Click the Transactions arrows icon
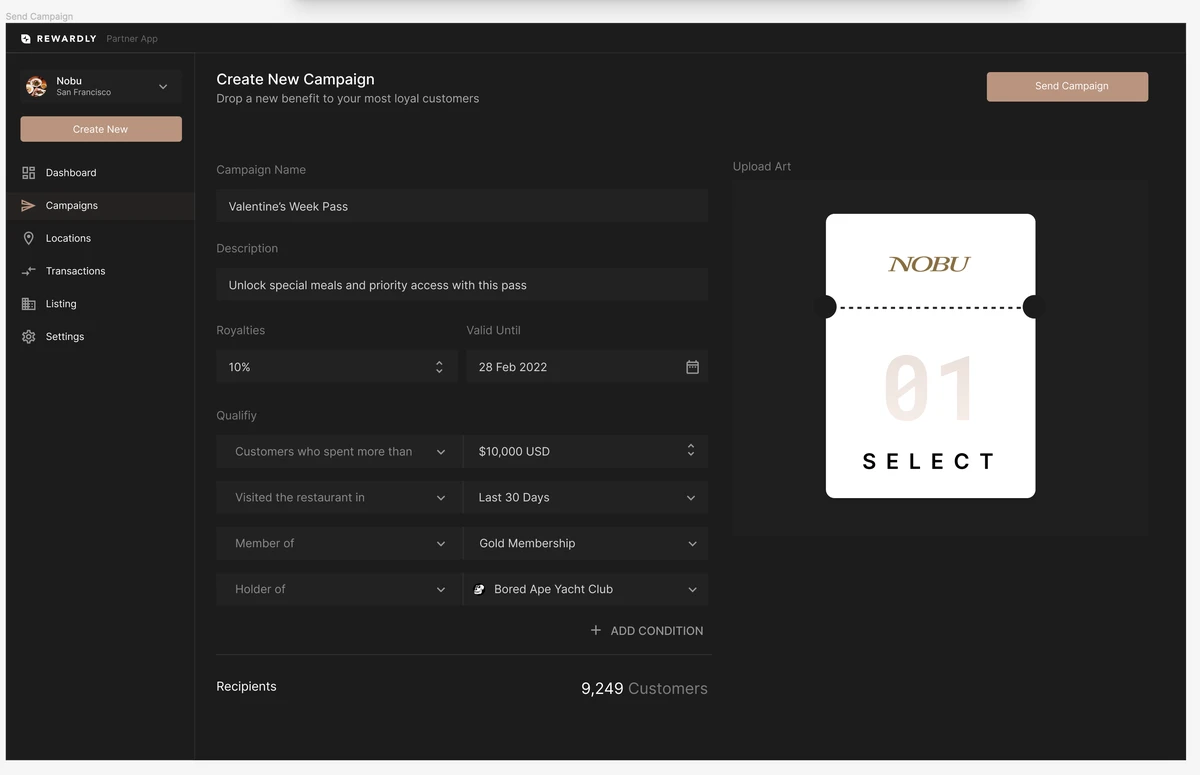The height and width of the screenshot is (775, 1200). [x=28, y=271]
